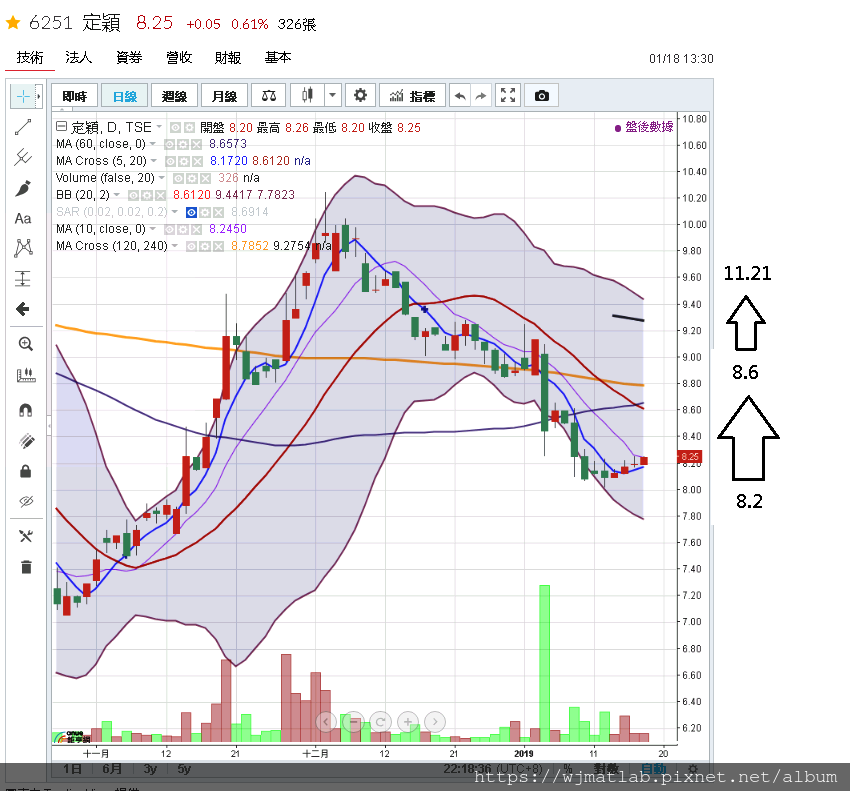The width and height of the screenshot is (850, 791).
Task: Click the candlestick chart style icon
Action: (307, 96)
